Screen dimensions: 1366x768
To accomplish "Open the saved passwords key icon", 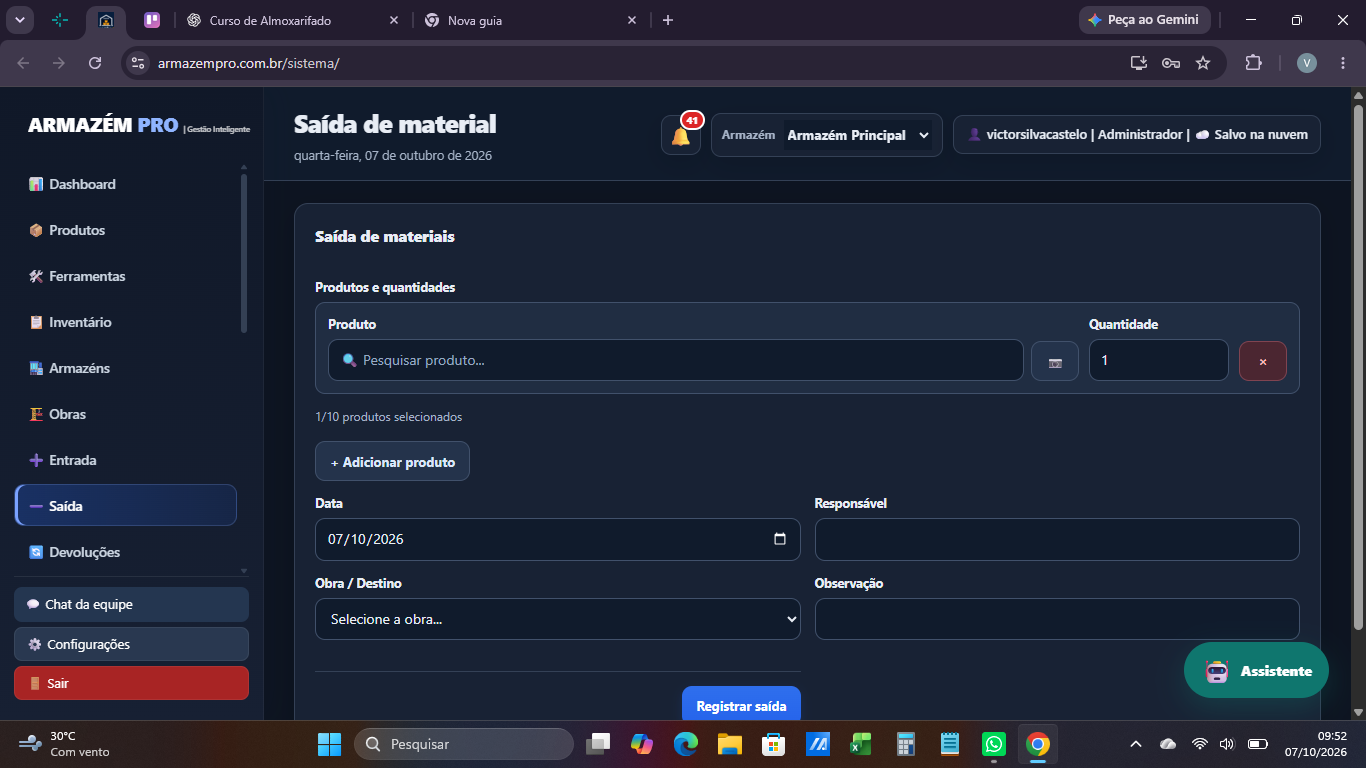I will tap(1171, 63).
